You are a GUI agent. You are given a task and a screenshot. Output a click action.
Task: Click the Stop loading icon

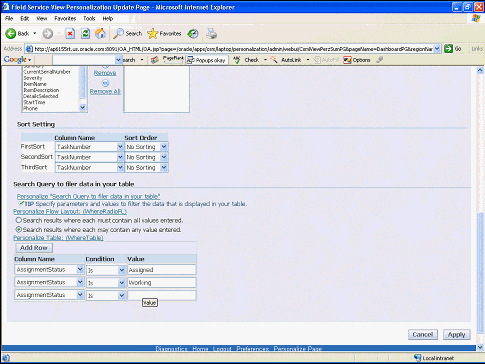(70, 33)
